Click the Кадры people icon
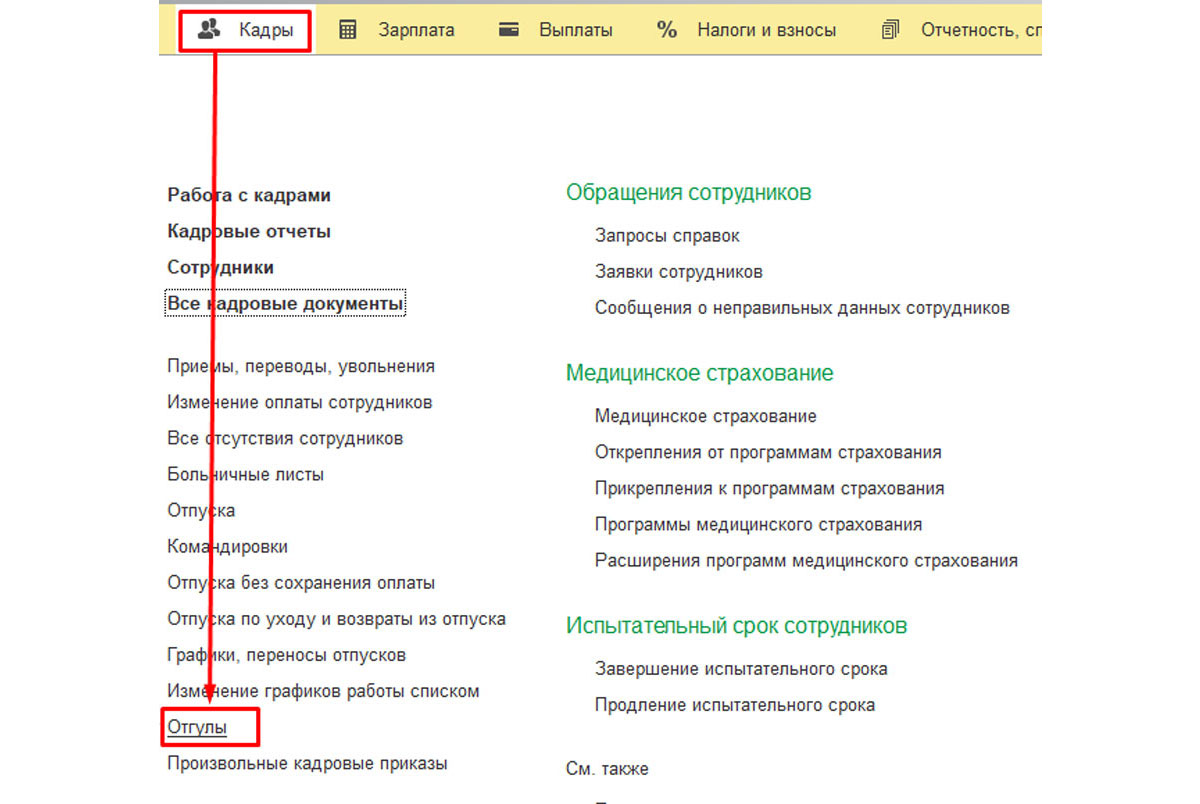Viewport: 1200px width, 804px height. point(209,30)
